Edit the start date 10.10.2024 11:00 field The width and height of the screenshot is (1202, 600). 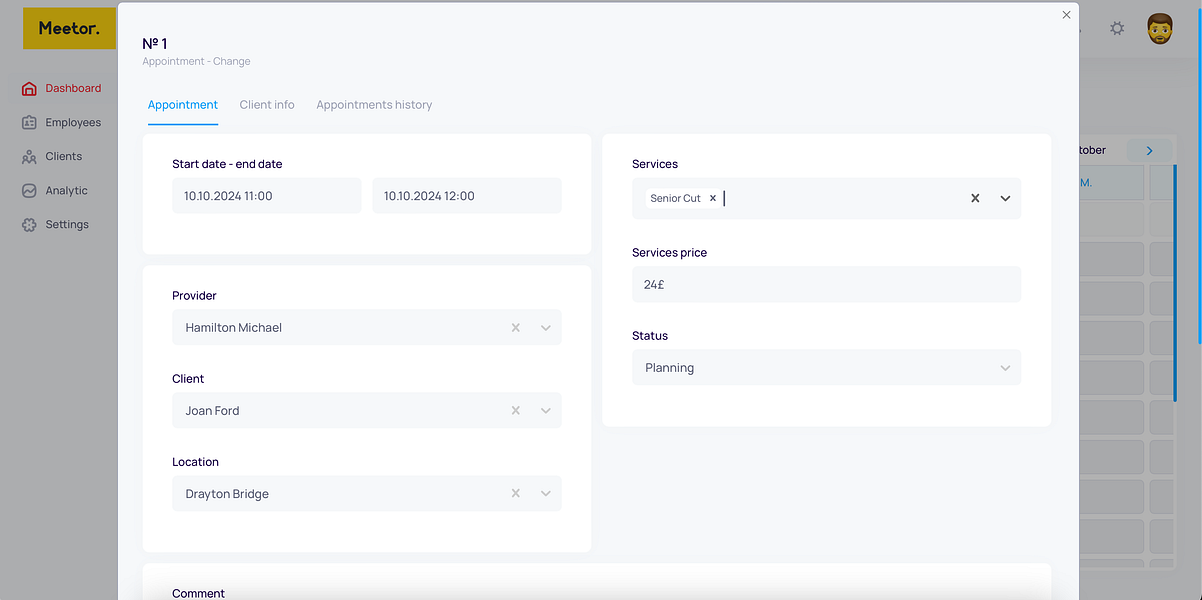coord(266,195)
